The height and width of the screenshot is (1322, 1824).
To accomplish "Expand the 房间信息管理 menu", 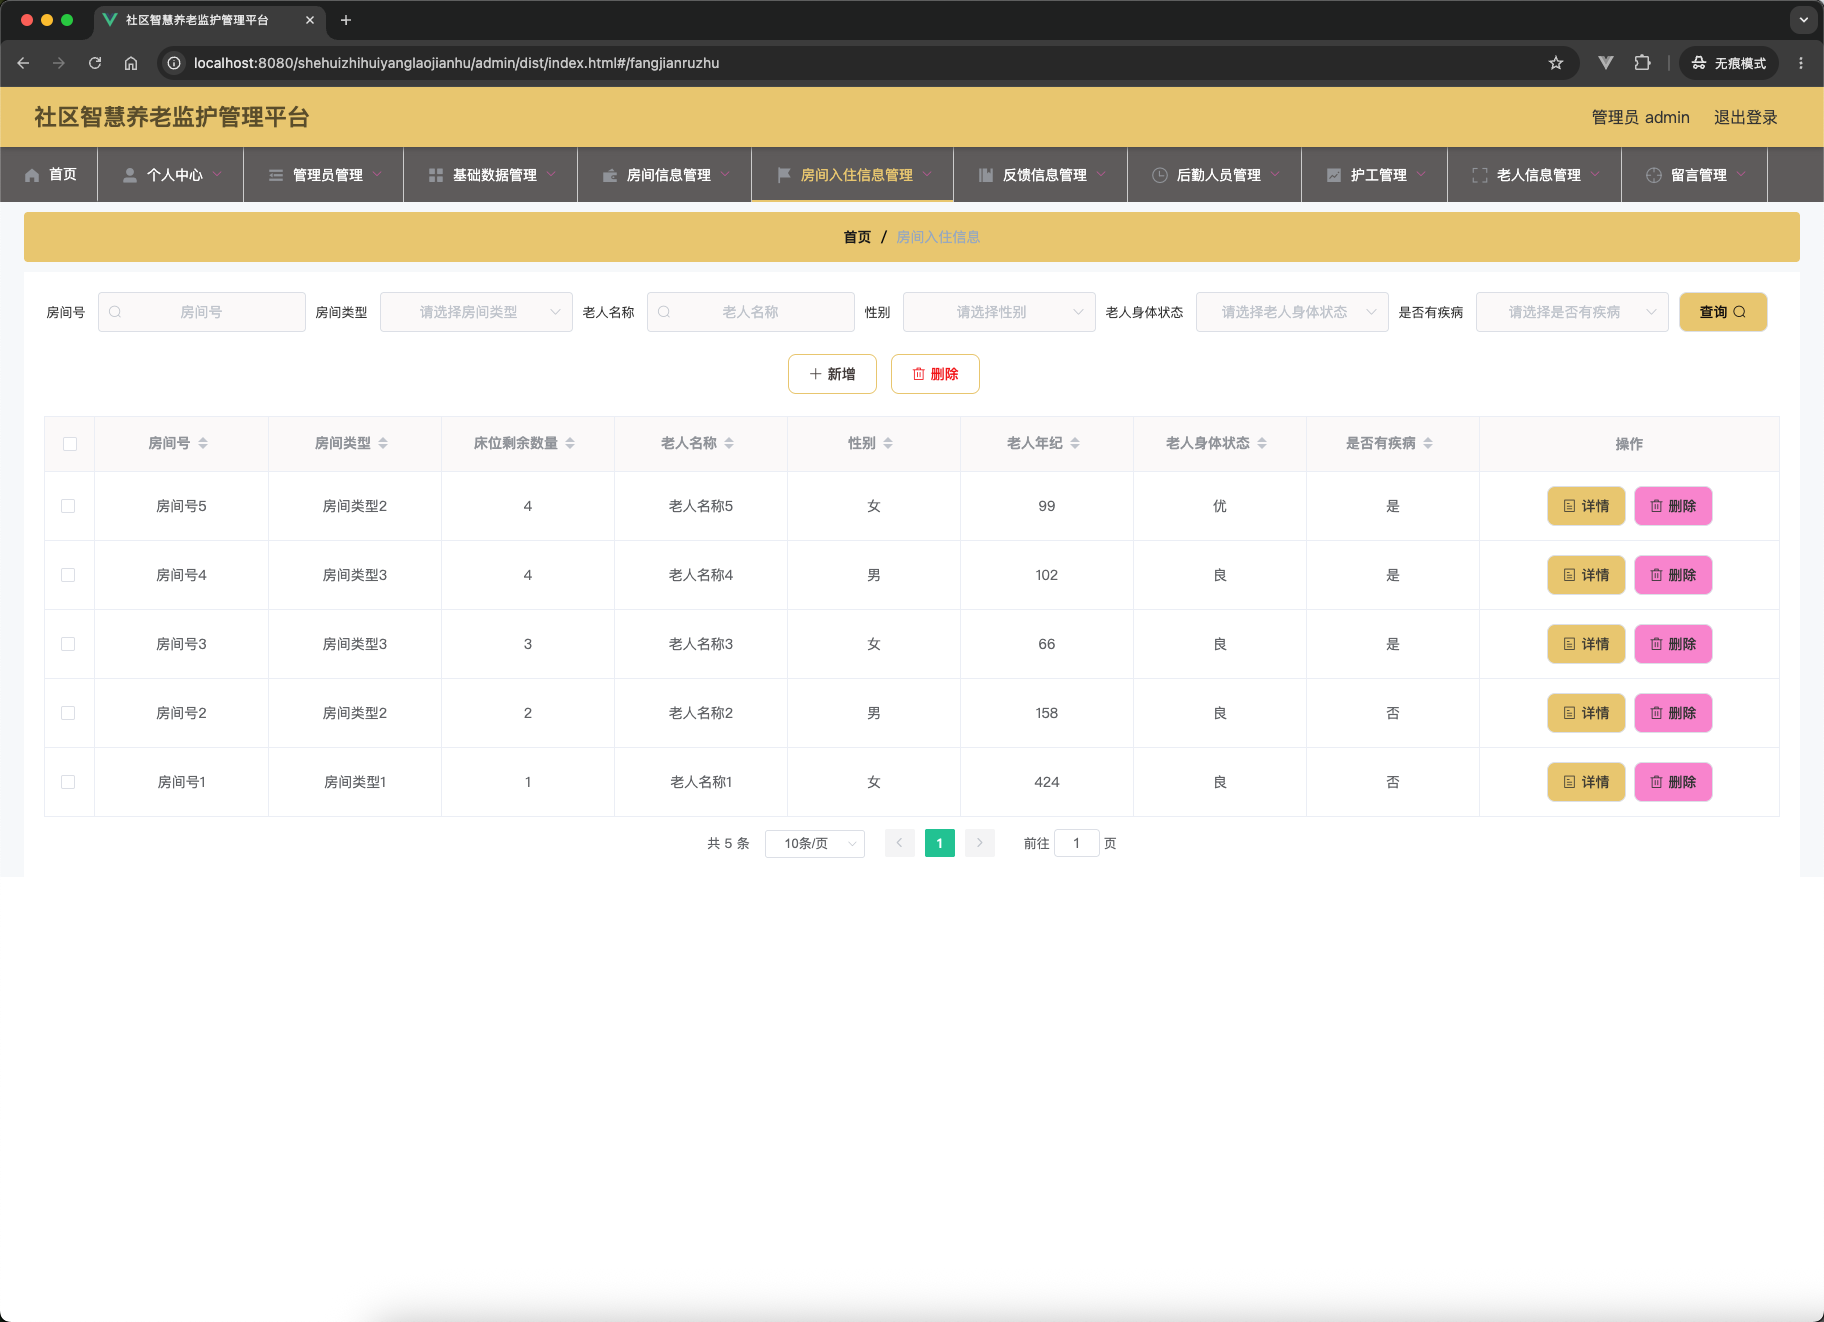I will coord(665,175).
